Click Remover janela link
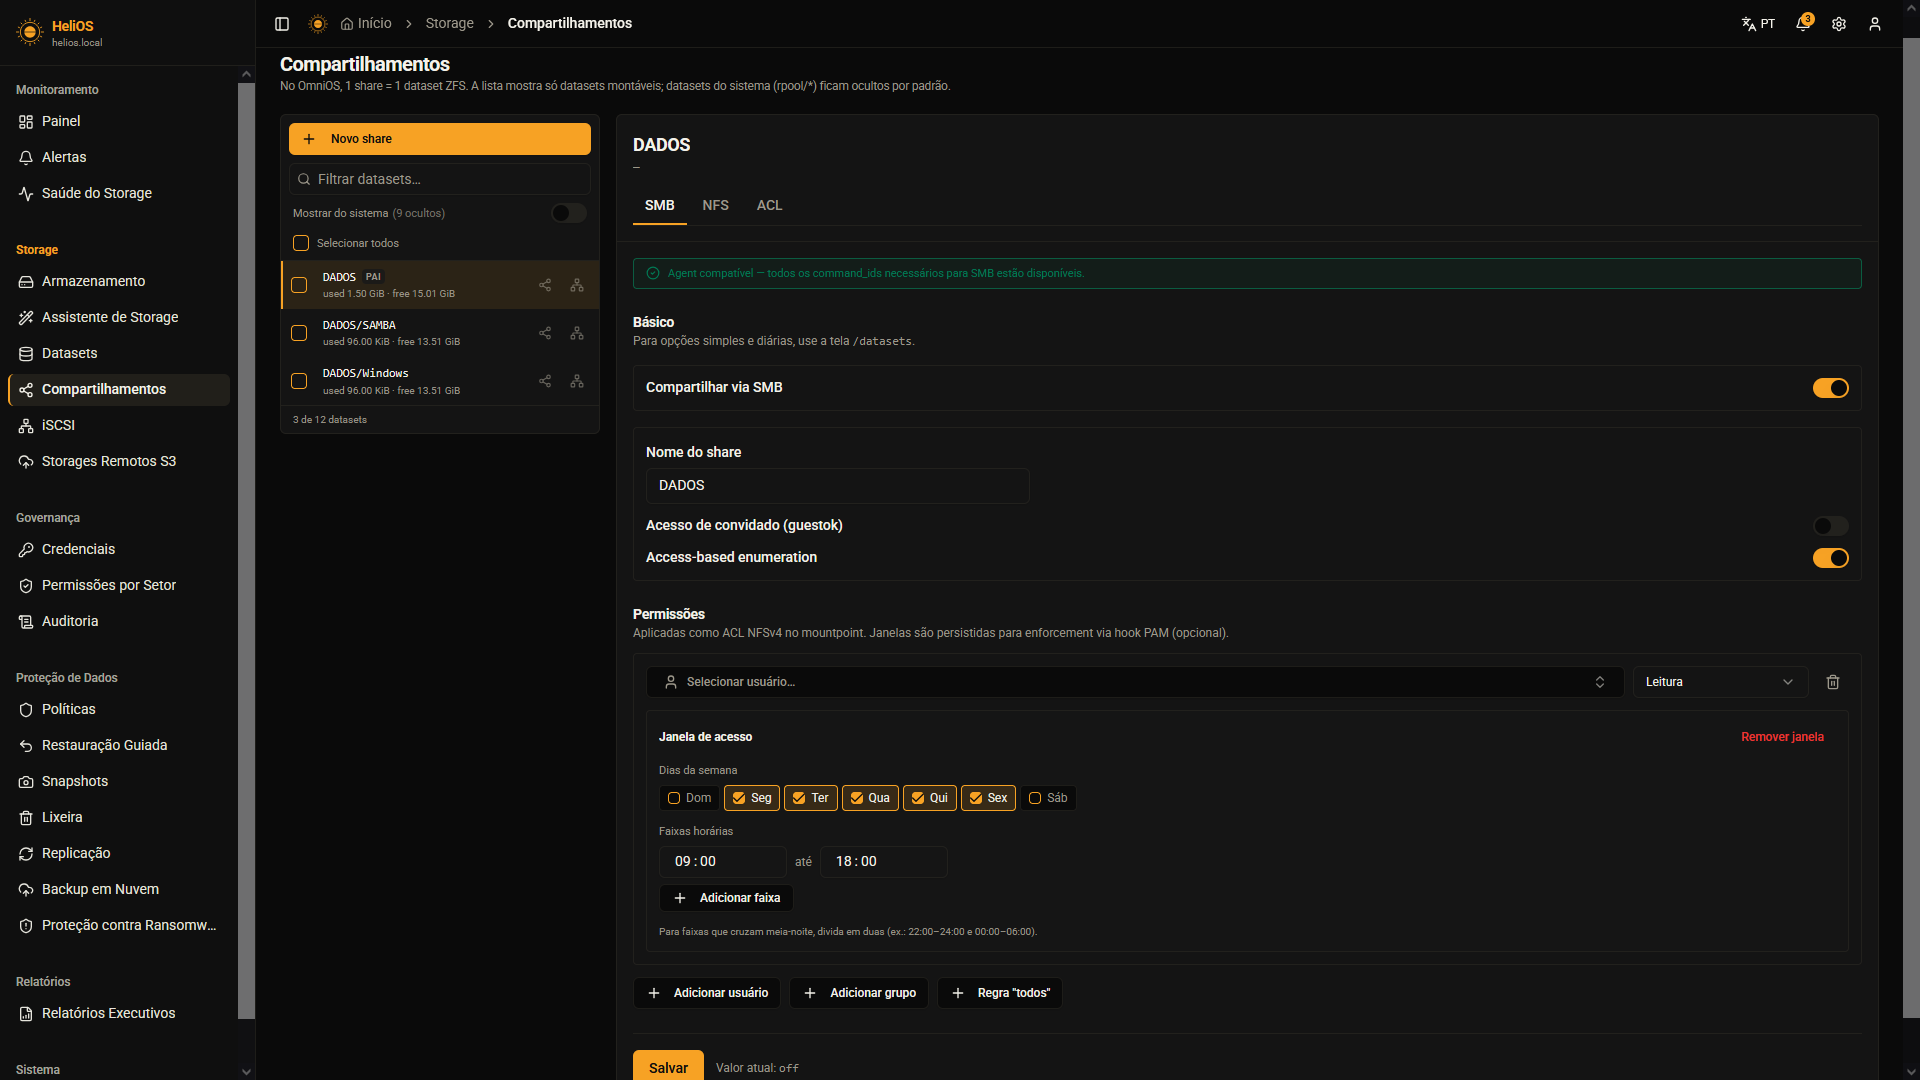This screenshot has height=1080, width=1920. (x=1782, y=737)
